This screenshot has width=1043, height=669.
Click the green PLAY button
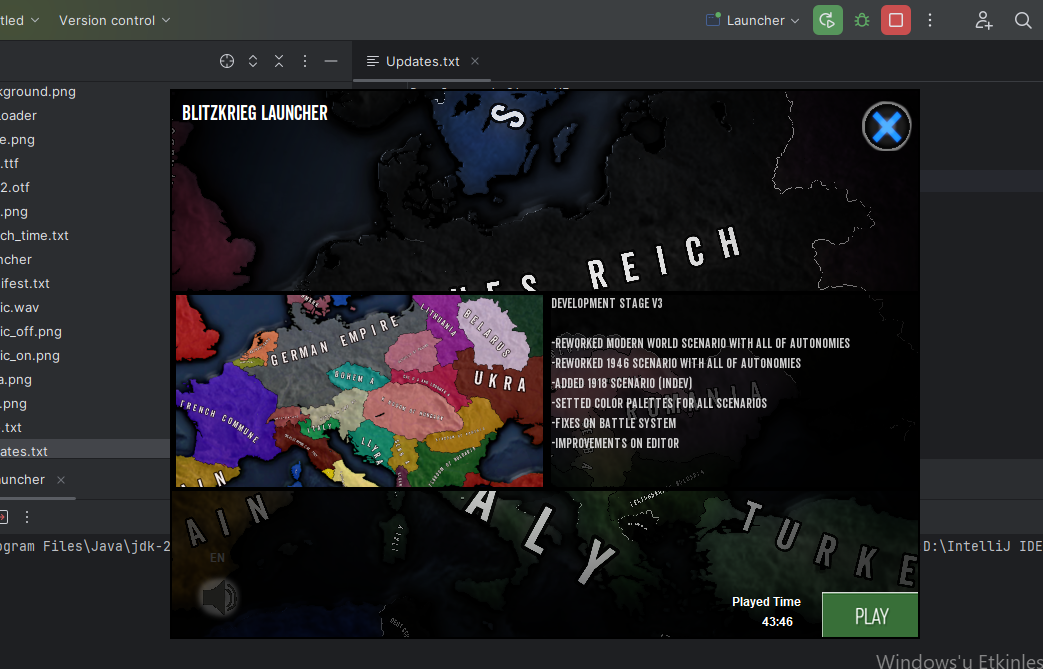pyautogui.click(x=870, y=615)
